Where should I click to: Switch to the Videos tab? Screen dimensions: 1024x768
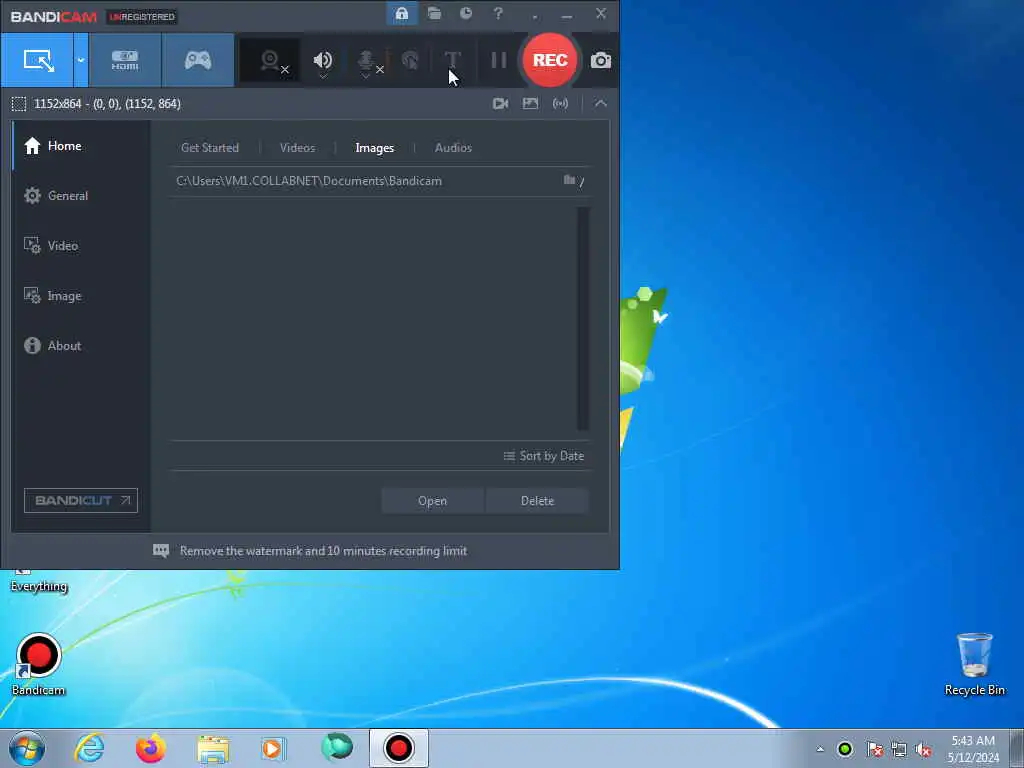coord(297,148)
